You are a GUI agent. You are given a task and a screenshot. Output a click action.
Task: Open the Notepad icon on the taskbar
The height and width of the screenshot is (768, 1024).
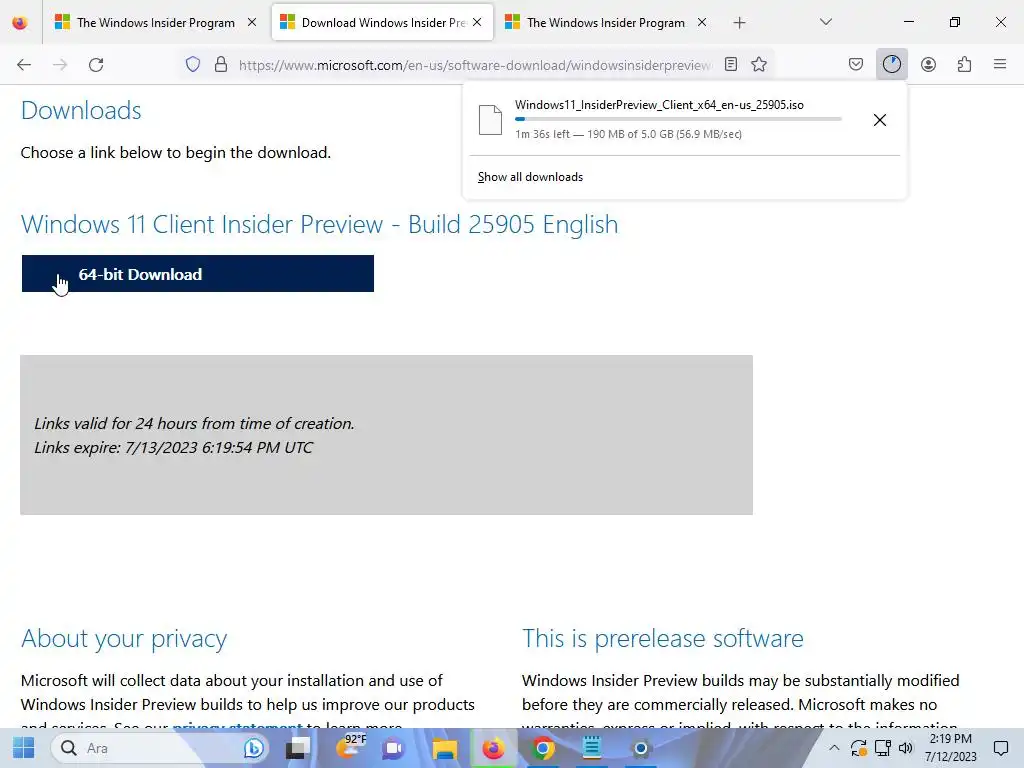[x=592, y=748]
